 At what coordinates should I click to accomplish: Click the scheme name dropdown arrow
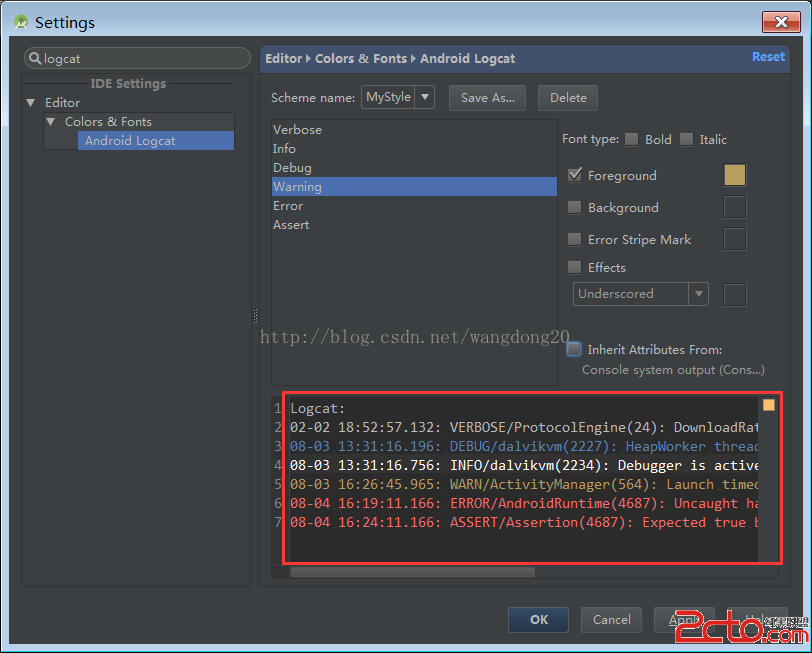[425, 97]
